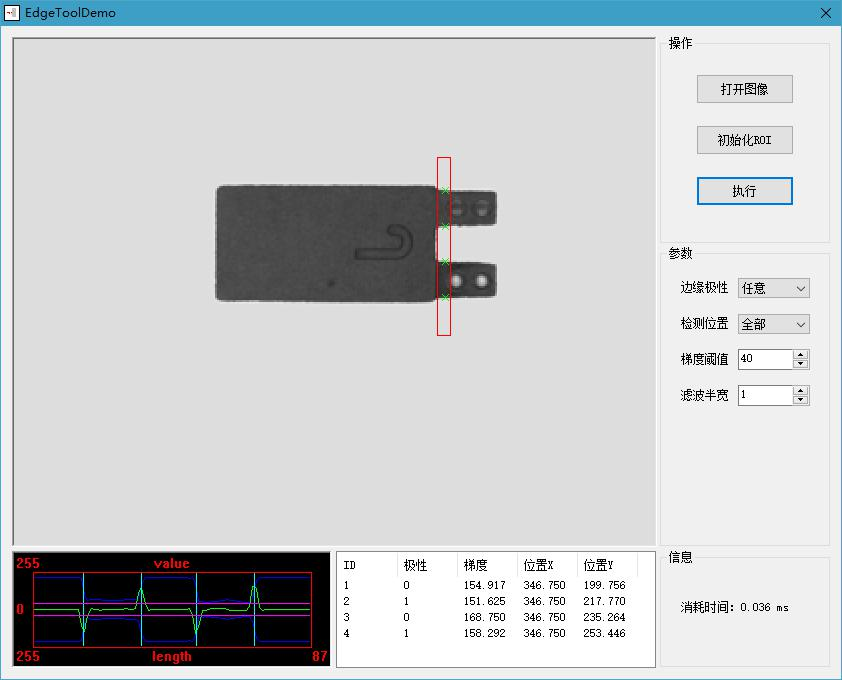Open the 边缘极性 dropdown
Viewport: 842px width, 680px height.
coord(773,288)
